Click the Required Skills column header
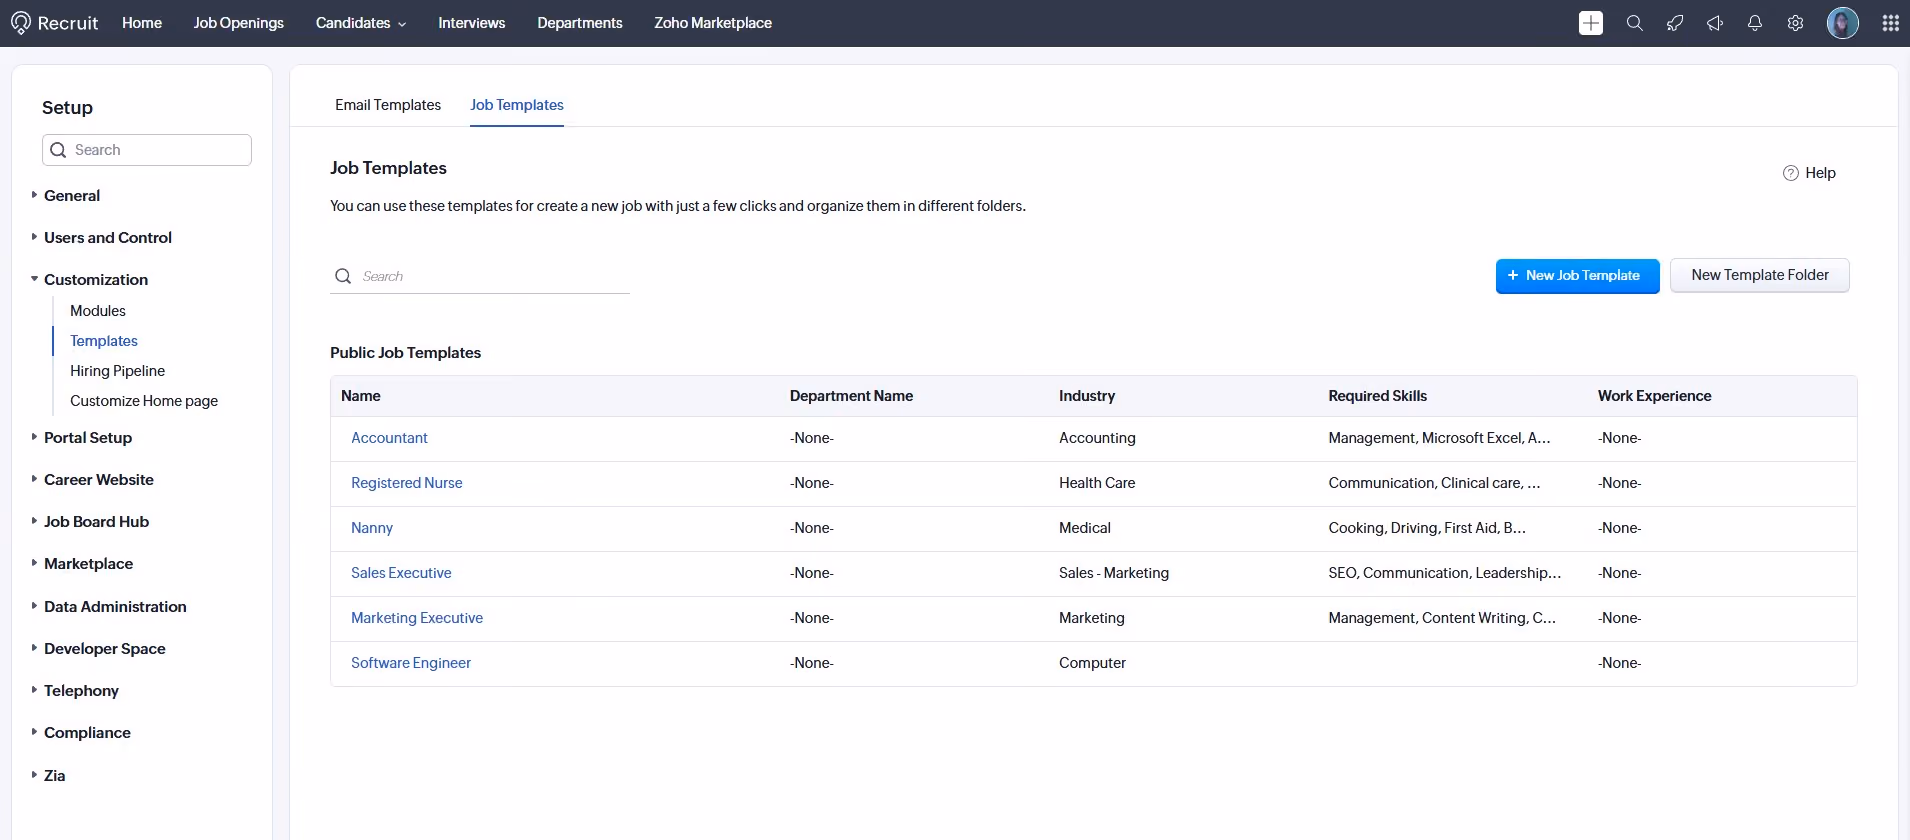 coord(1377,396)
